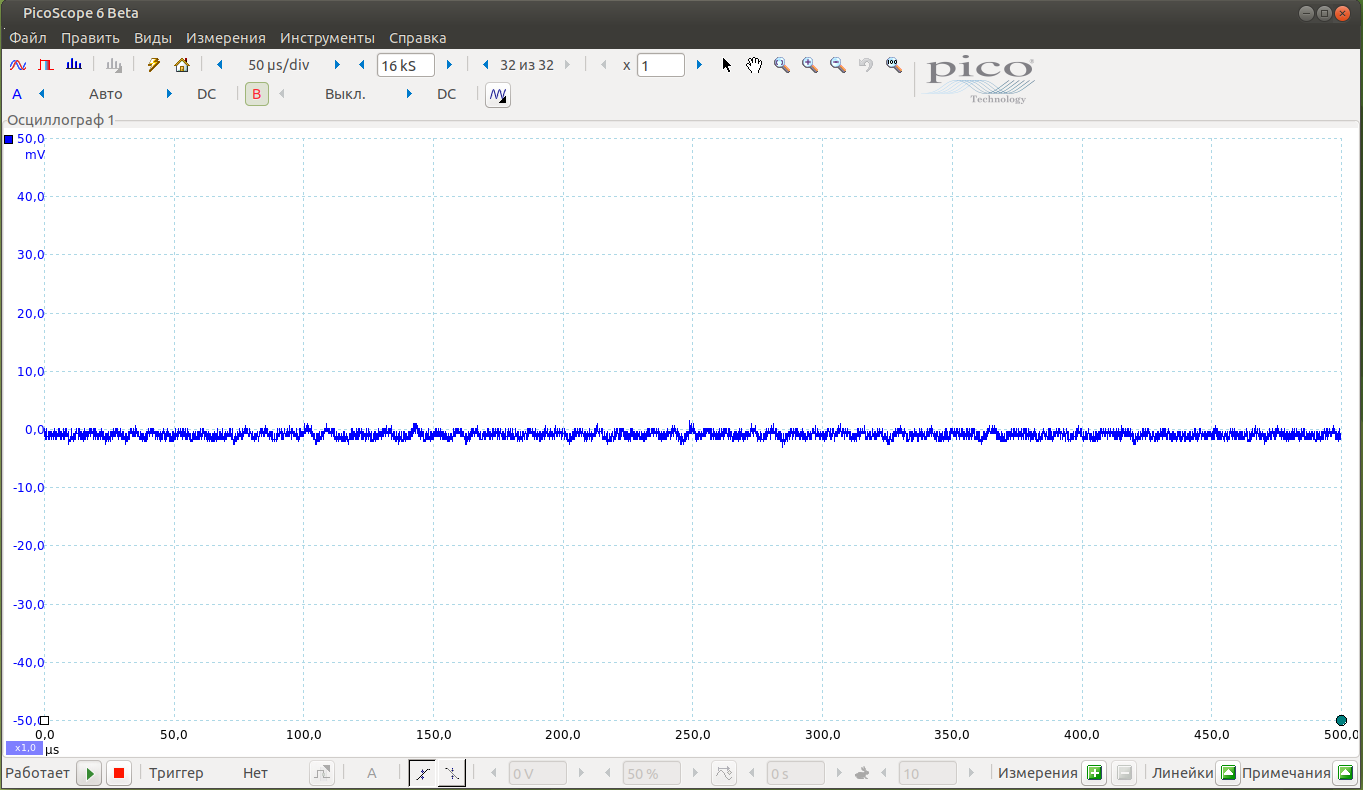This screenshot has height=790, width=1363.
Task: Open the math channels button
Action: (x=497, y=95)
